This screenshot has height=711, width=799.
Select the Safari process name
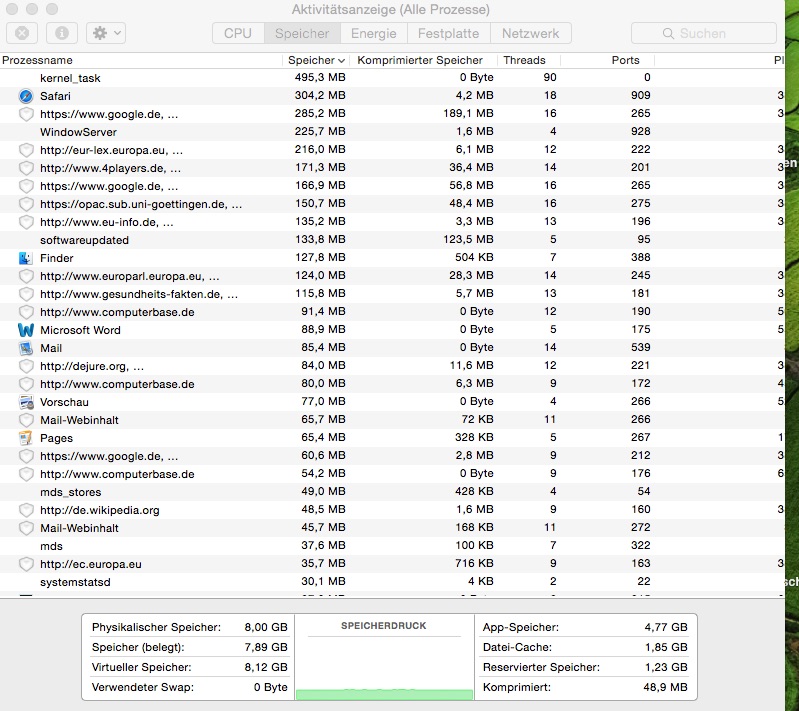[55, 96]
